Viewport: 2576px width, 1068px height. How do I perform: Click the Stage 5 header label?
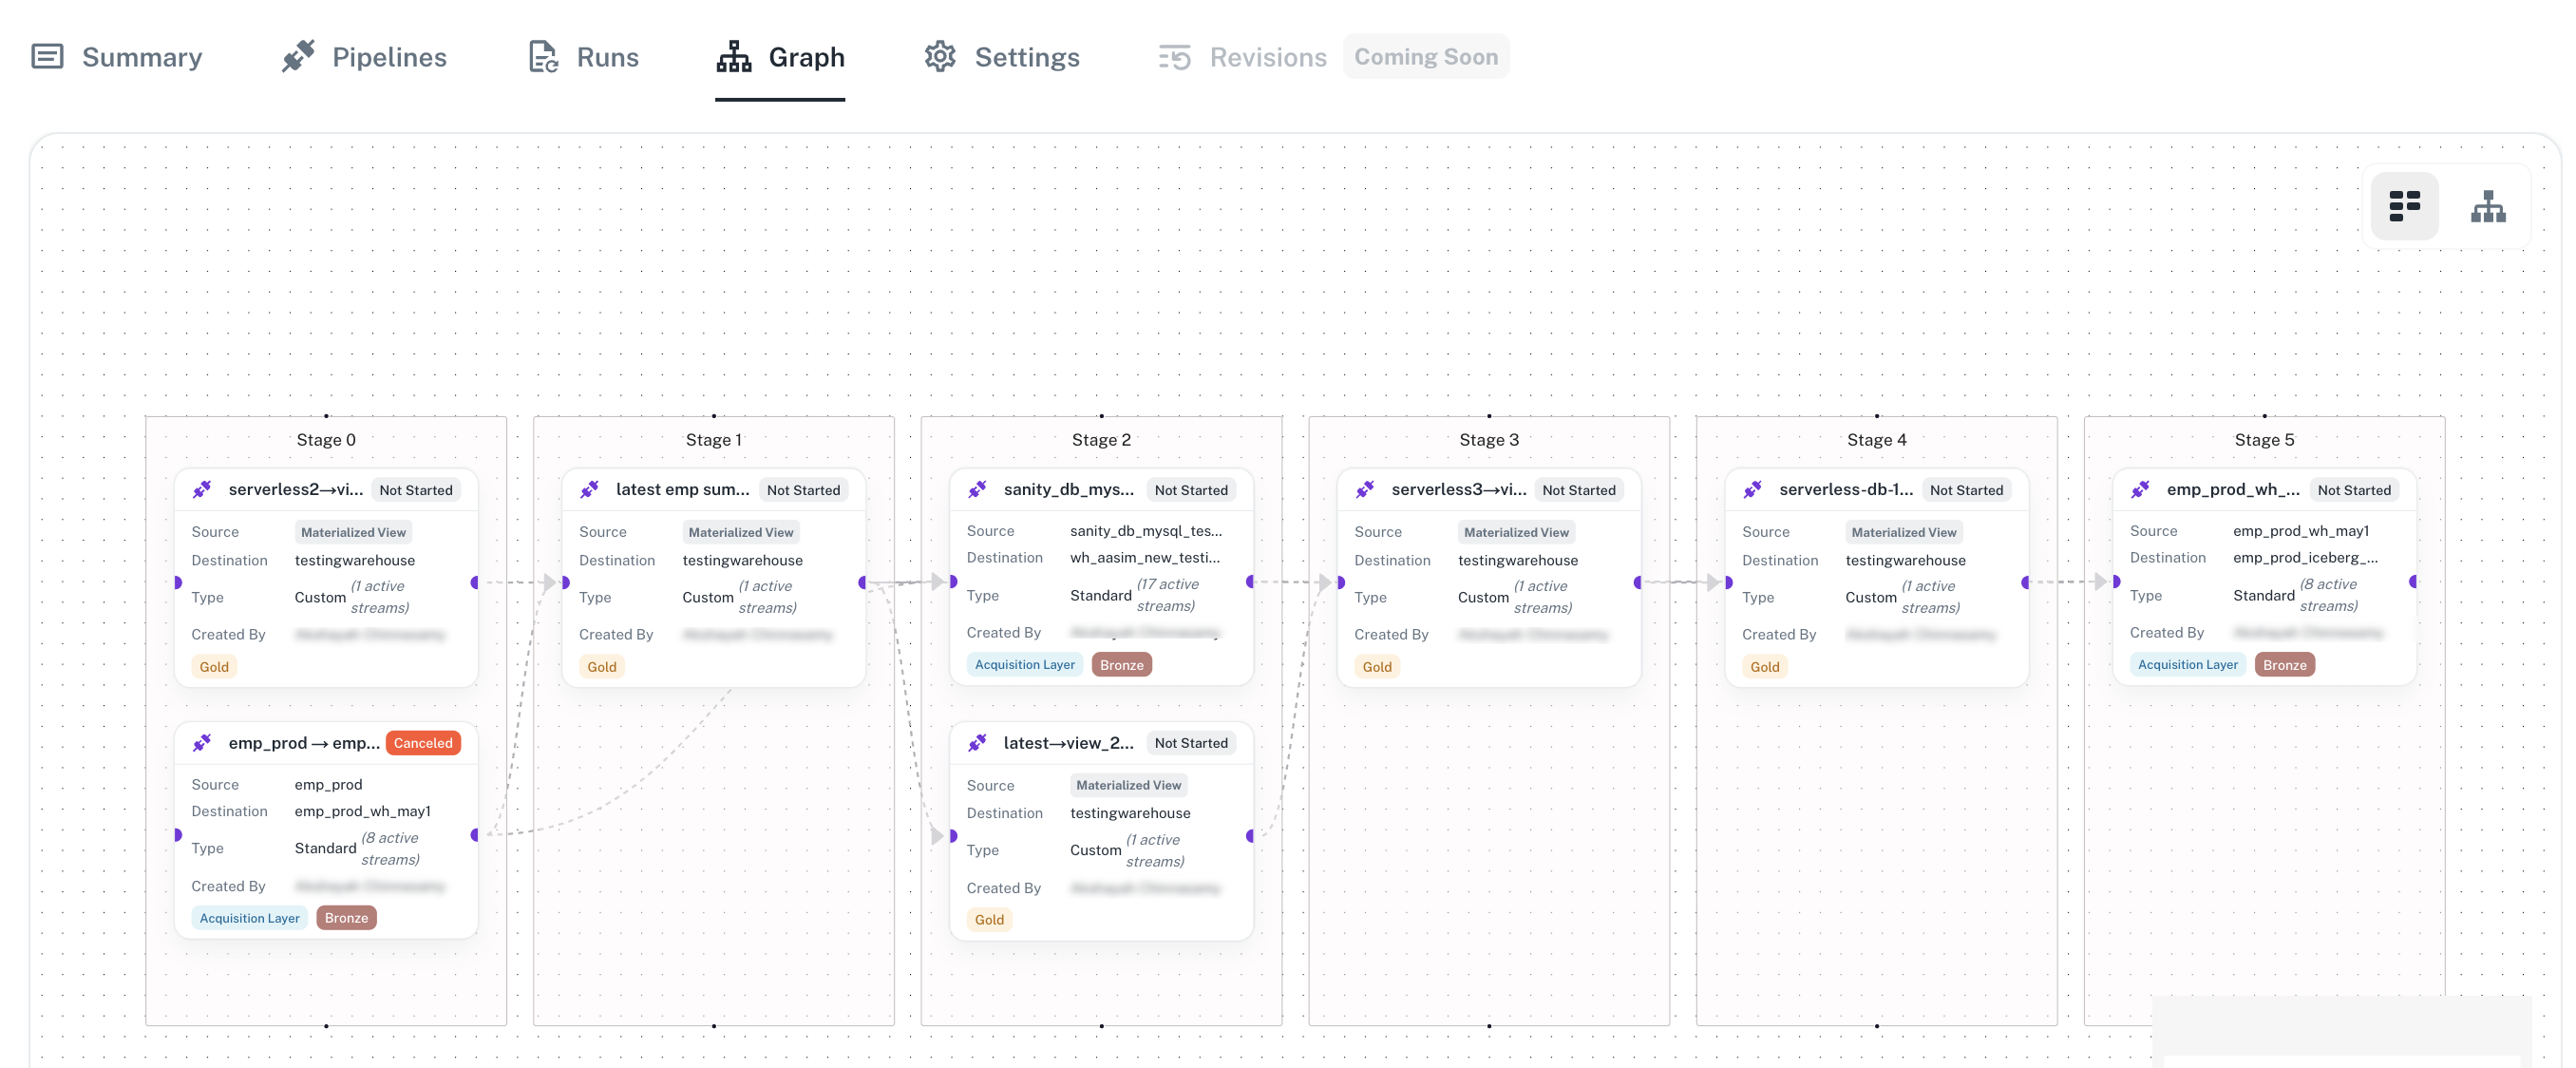point(2264,440)
